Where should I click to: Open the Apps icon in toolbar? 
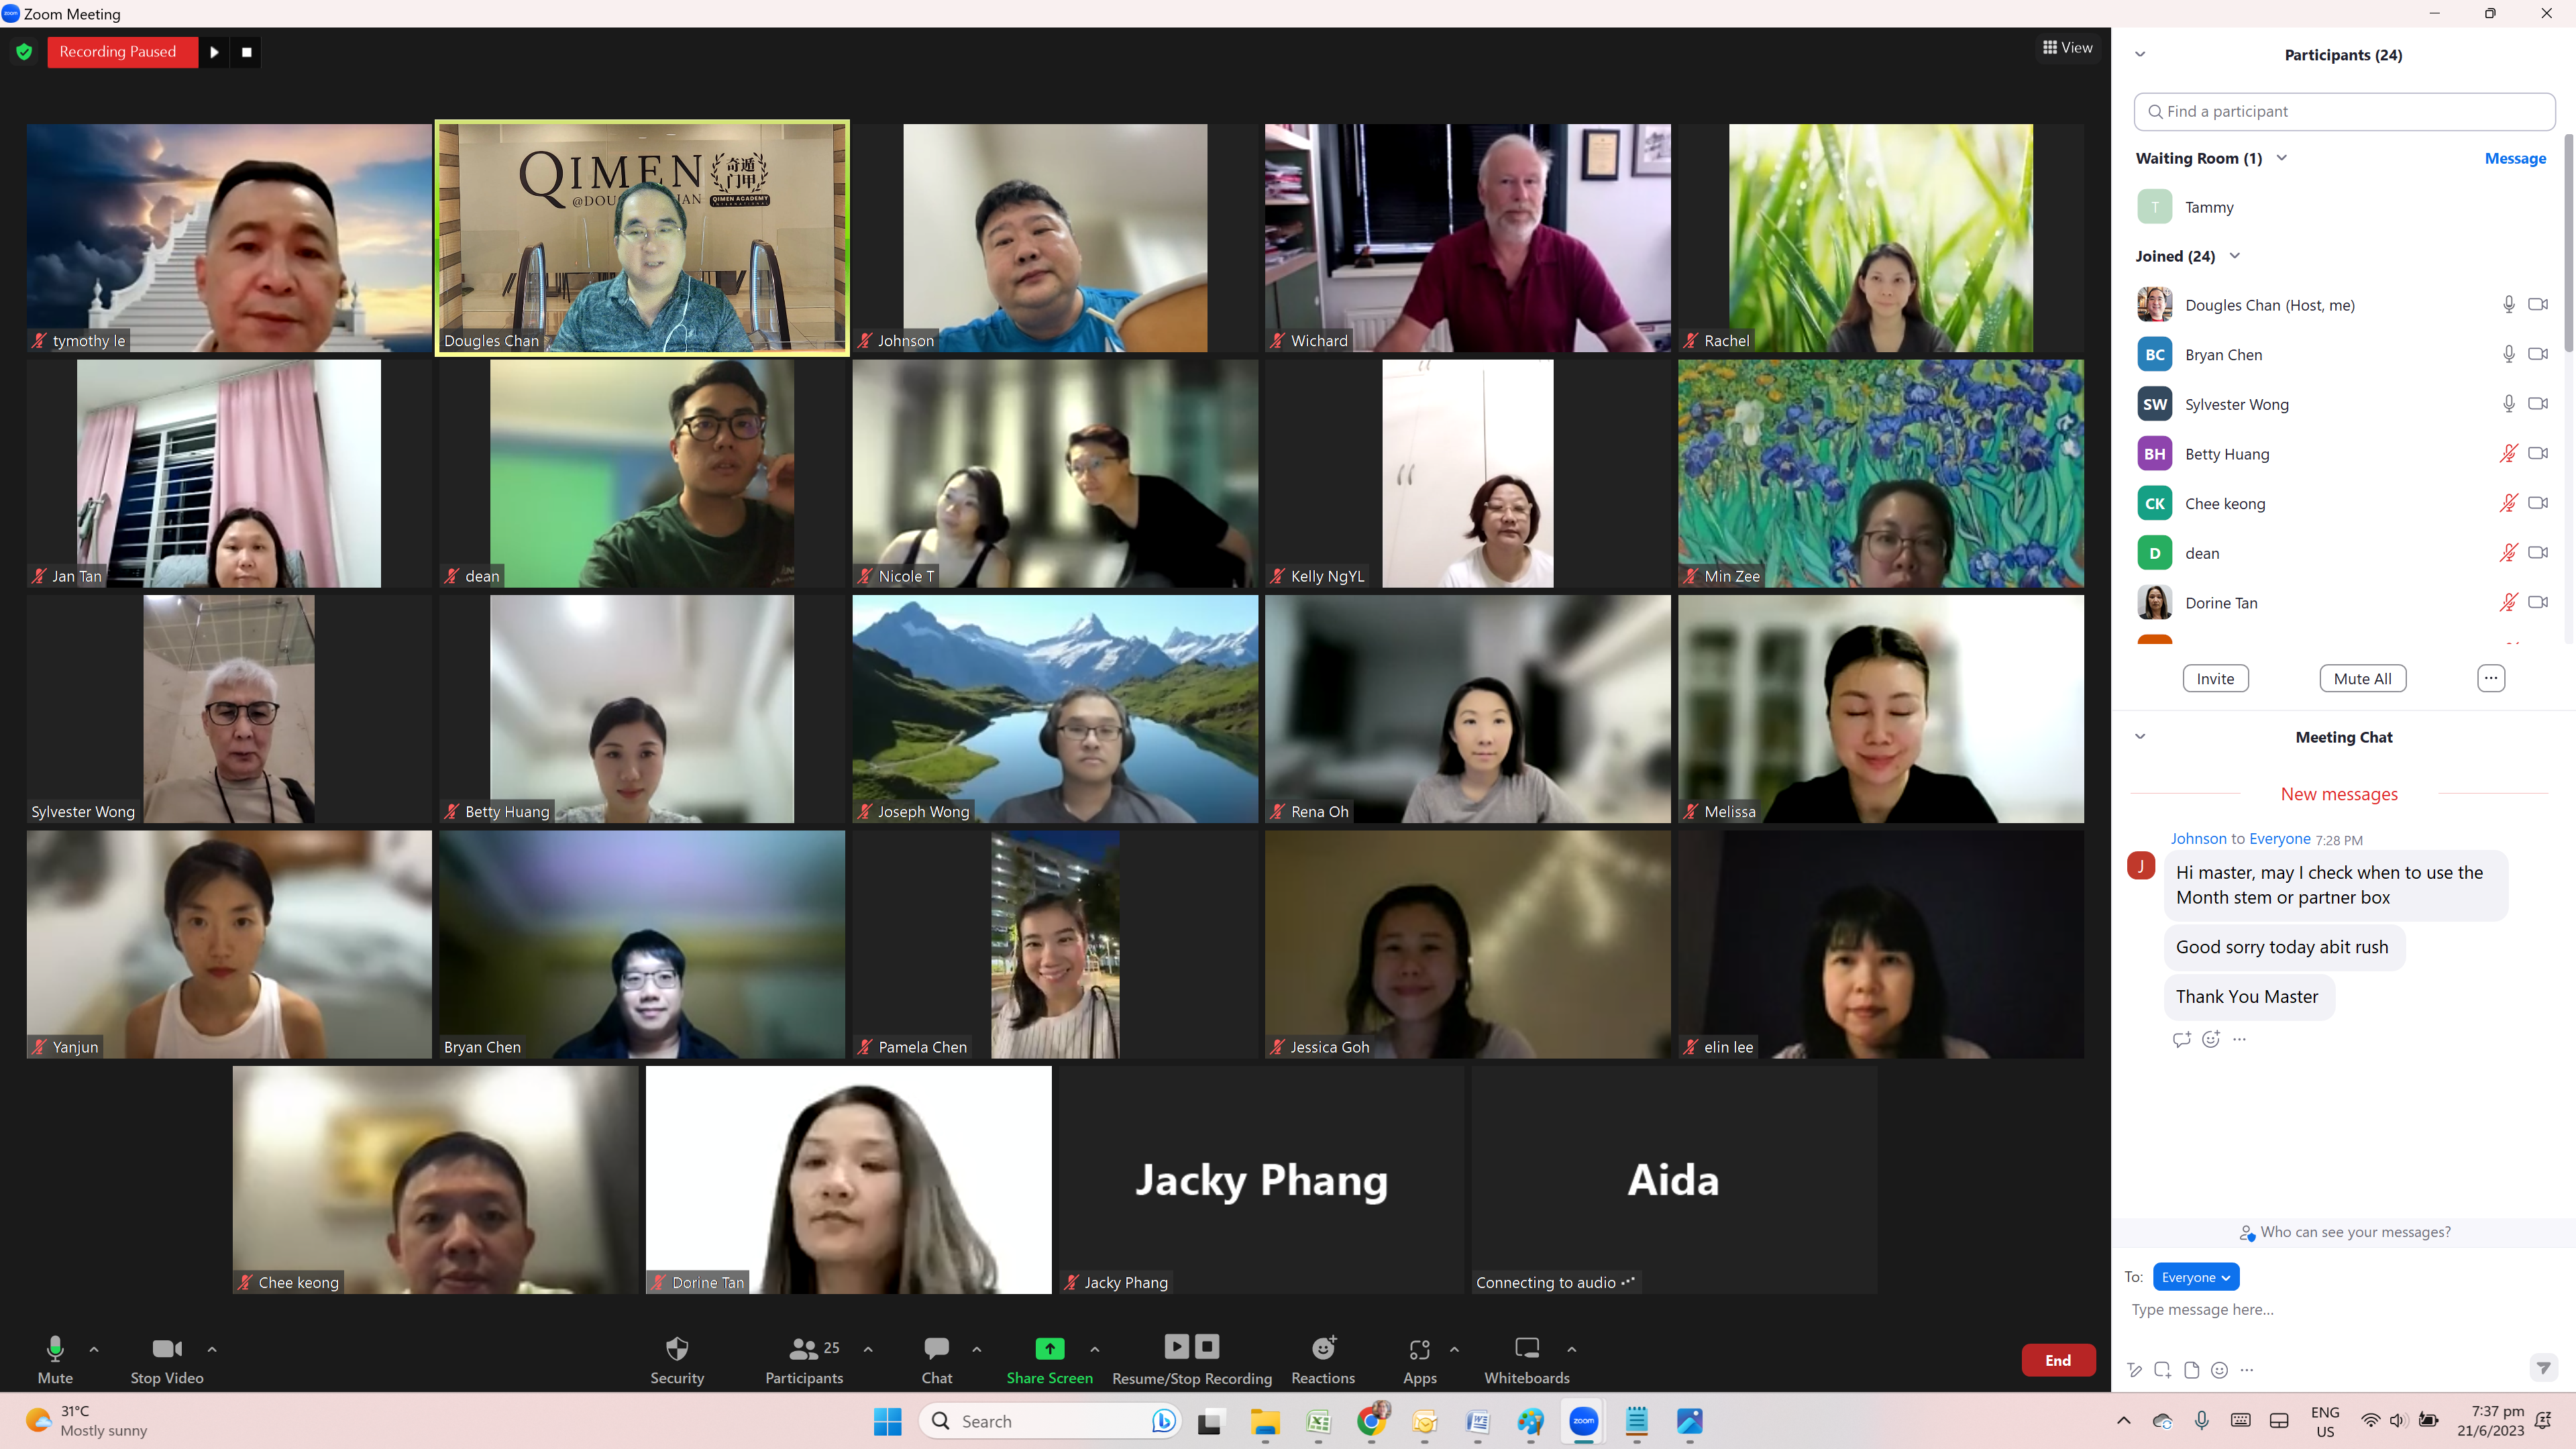click(1419, 1349)
